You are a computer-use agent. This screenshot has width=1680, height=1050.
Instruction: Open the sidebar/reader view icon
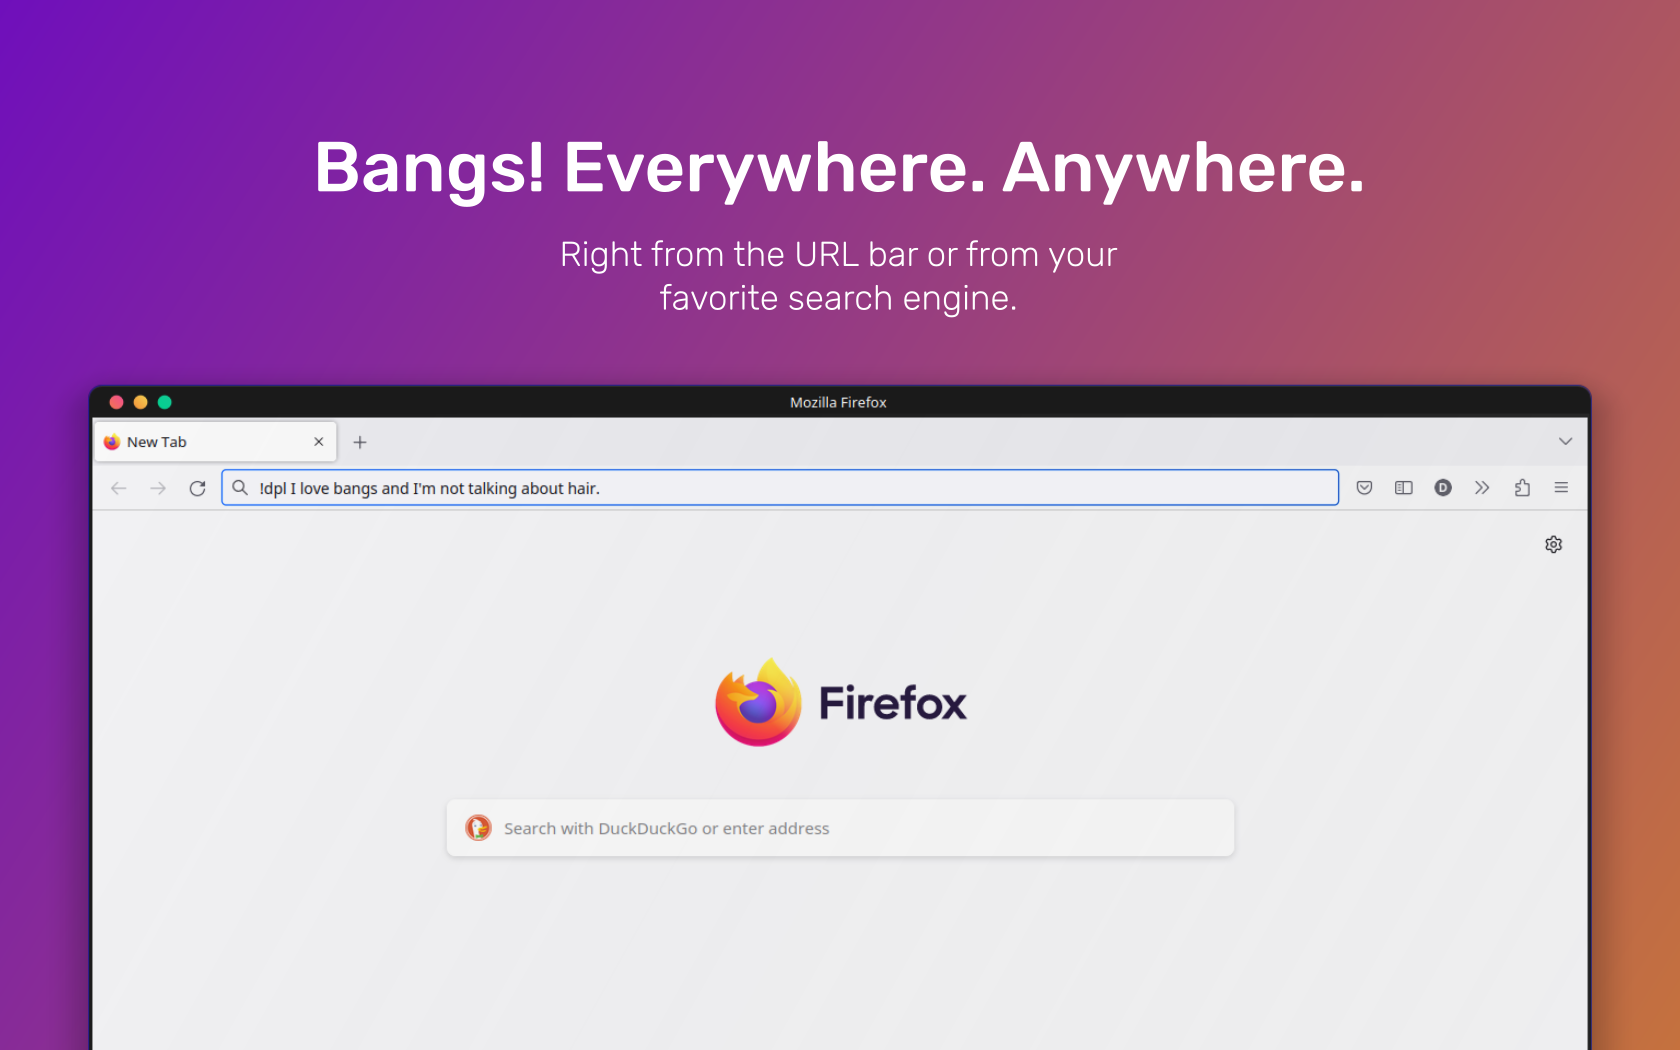click(x=1404, y=488)
